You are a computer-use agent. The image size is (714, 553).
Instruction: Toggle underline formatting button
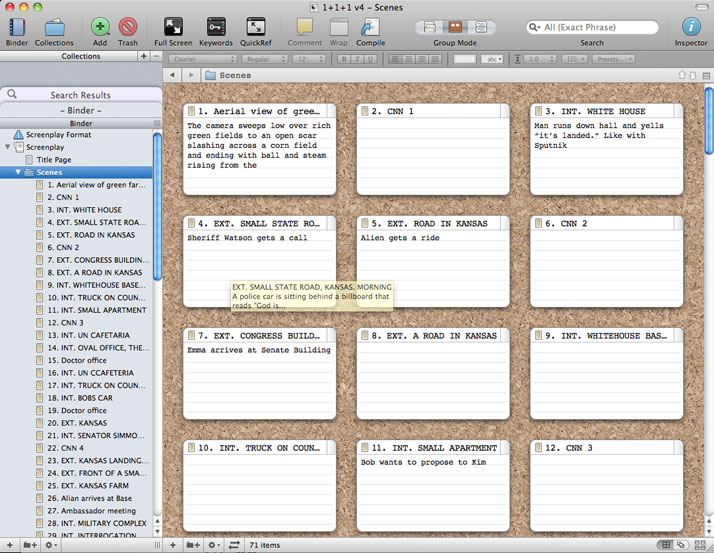click(x=371, y=59)
